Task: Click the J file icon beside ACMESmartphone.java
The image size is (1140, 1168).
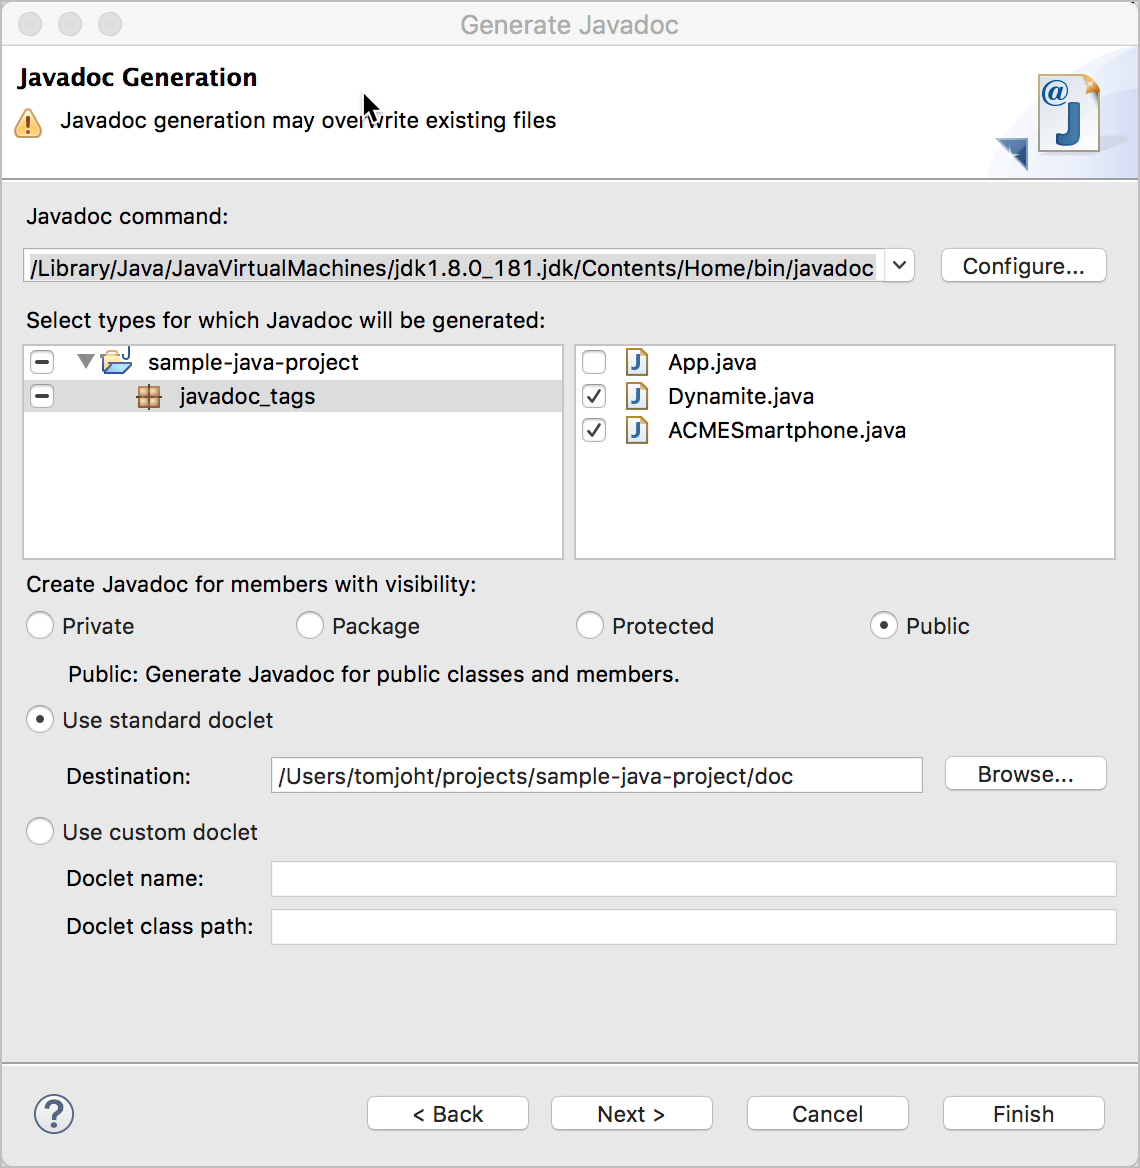Action: coord(637,430)
